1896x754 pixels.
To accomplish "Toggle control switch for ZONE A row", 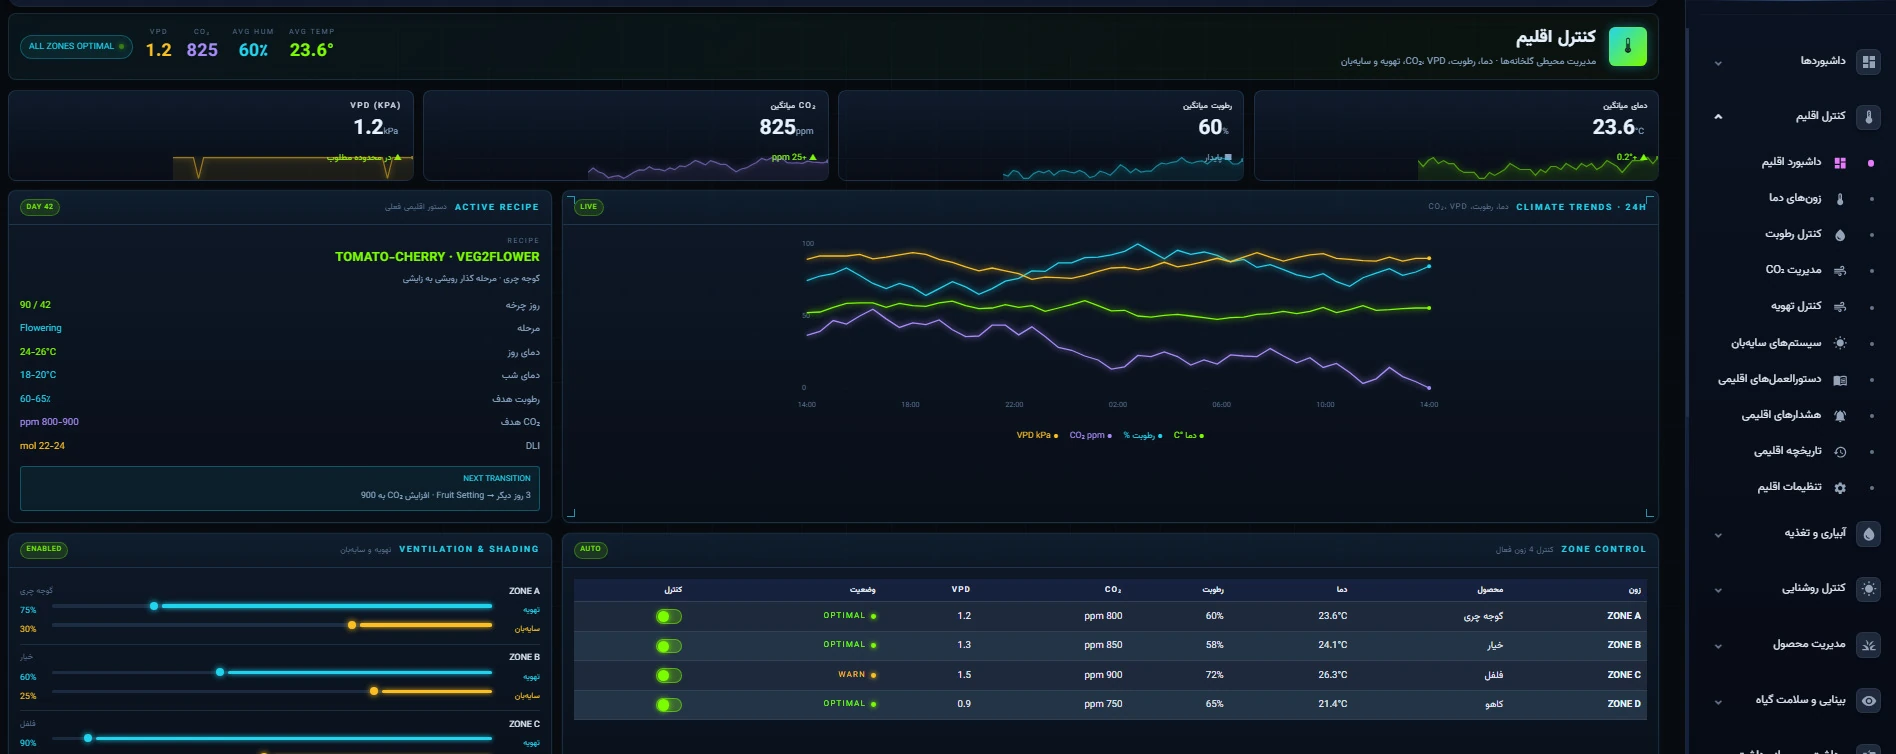I will [x=668, y=616].
